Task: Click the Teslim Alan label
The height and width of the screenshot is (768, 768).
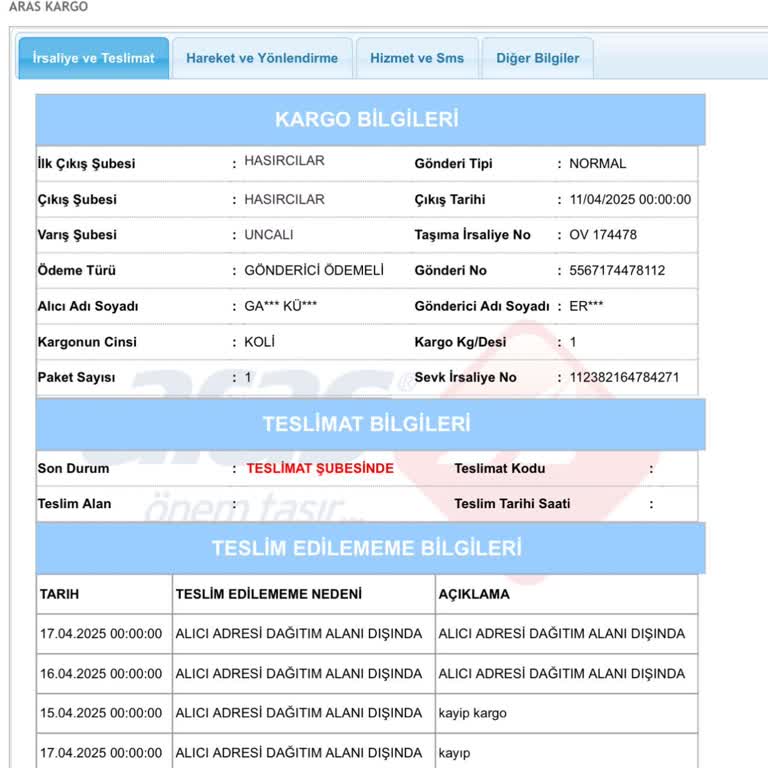Action: click(x=74, y=504)
